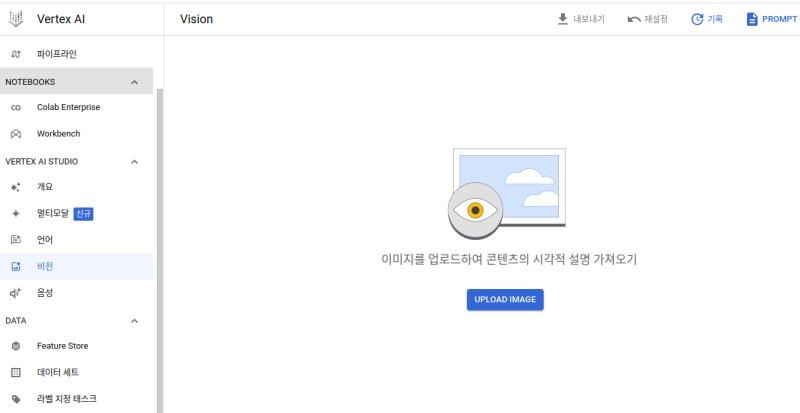800x413 pixels.
Task: Open Workbench in the sidebar
Action: click(x=77, y=134)
